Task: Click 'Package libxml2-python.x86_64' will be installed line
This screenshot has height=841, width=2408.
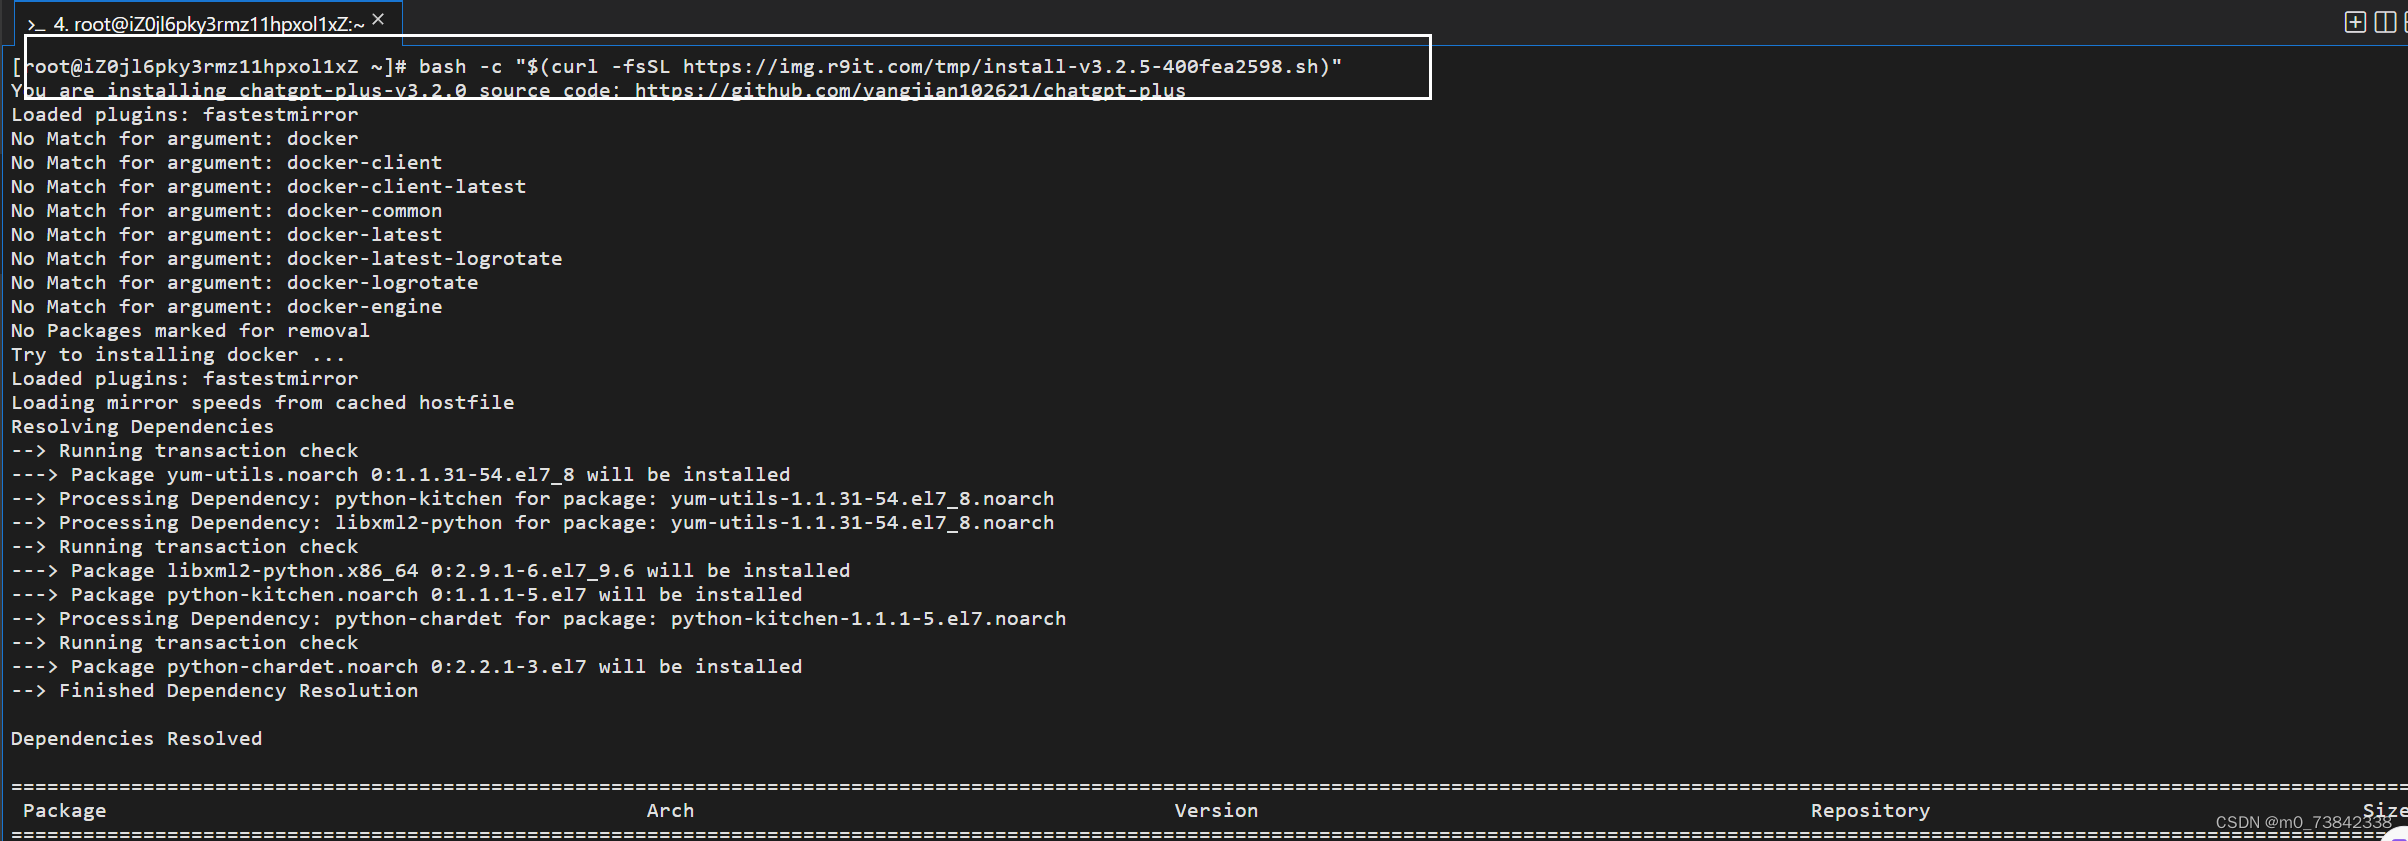Action: pyautogui.click(x=430, y=570)
